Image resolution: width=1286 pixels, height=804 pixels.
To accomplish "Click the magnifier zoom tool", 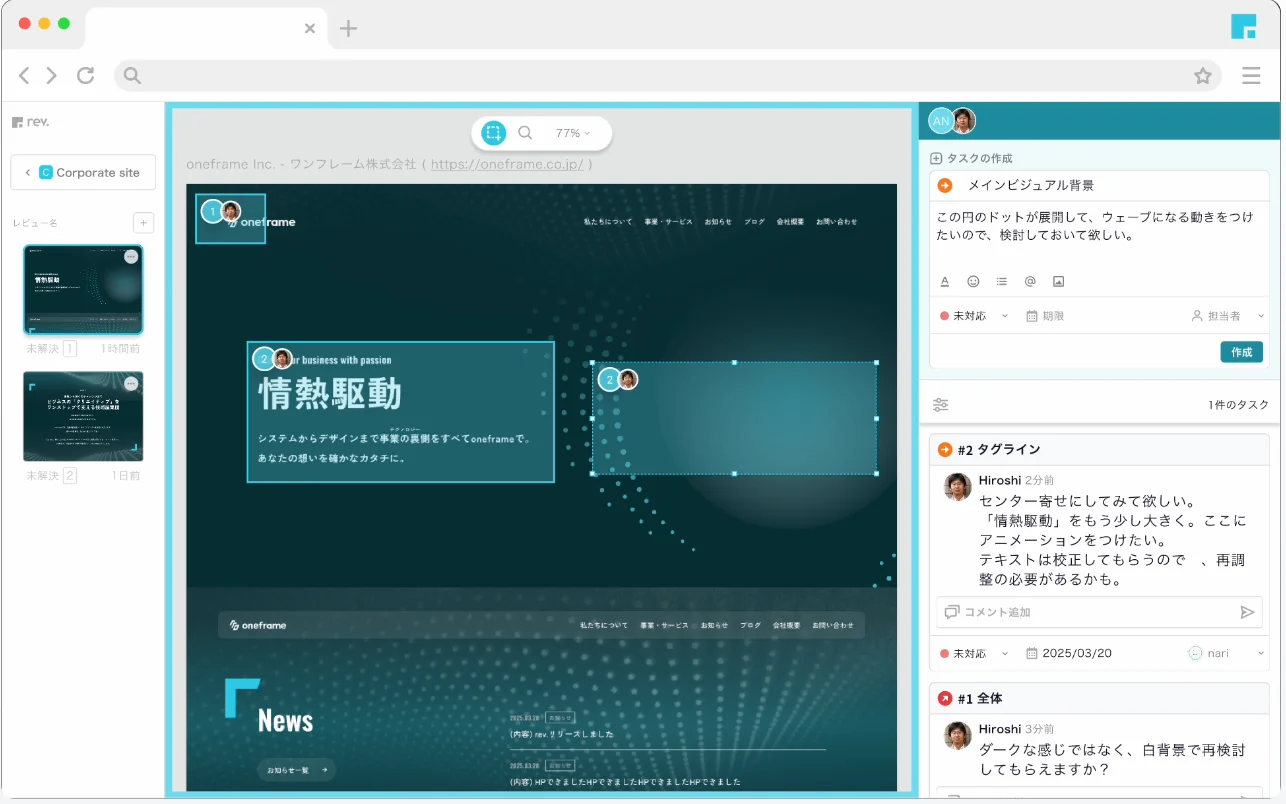I will point(525,133).
